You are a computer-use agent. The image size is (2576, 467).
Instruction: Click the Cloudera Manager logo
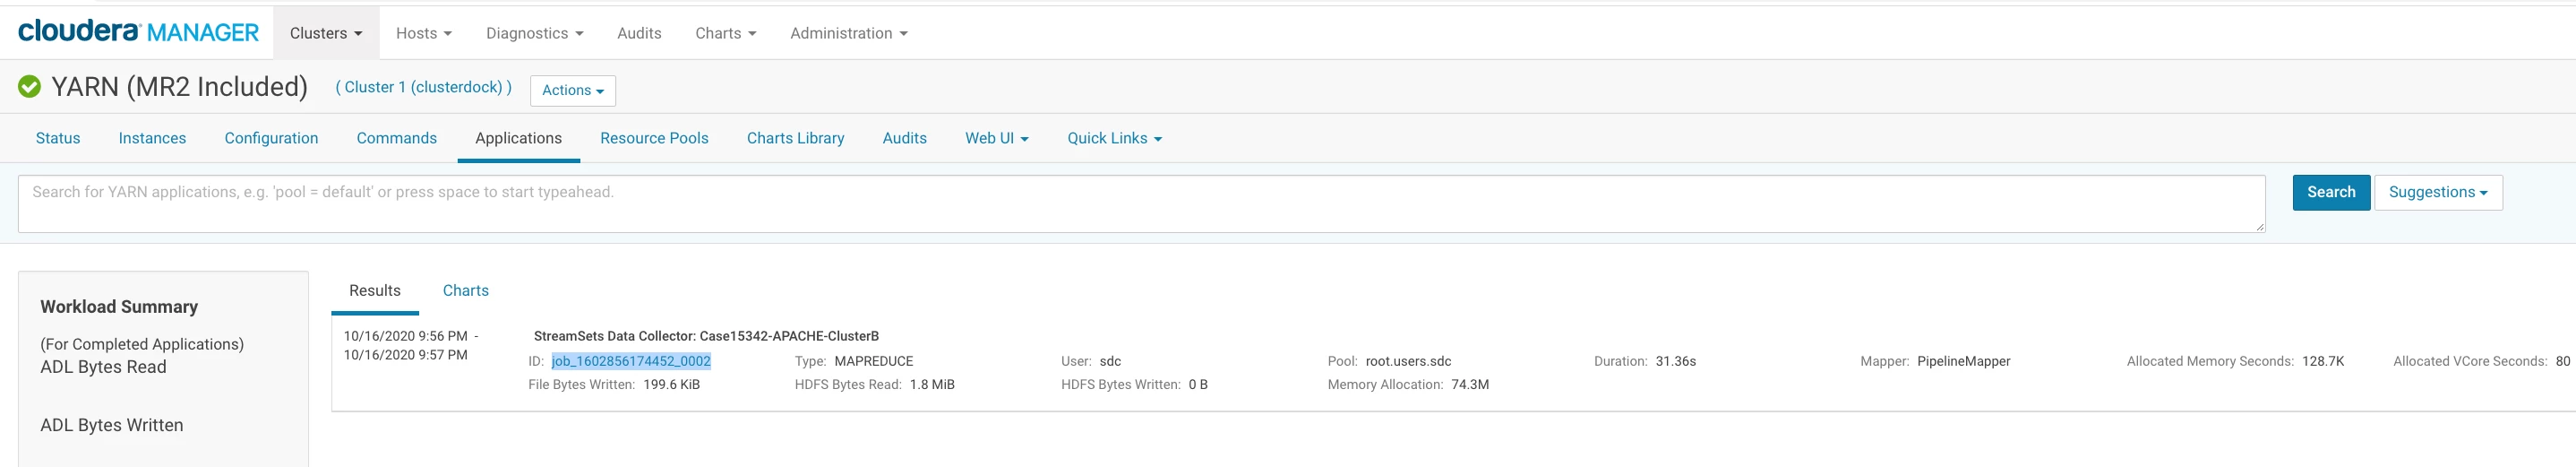(x=138, y=32)
